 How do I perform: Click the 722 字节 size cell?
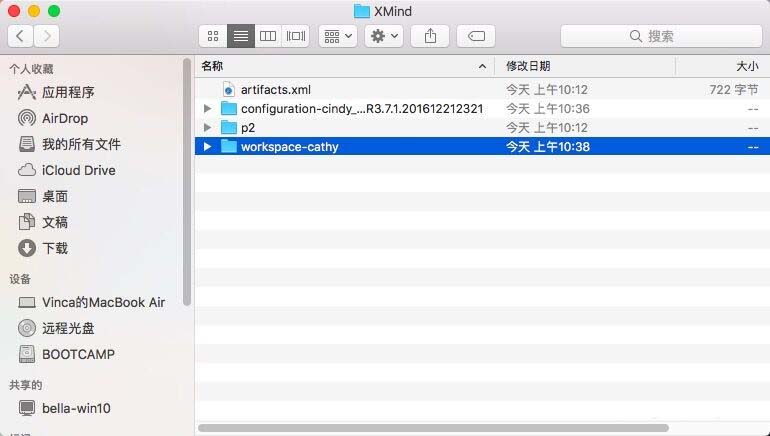(734, 90)
